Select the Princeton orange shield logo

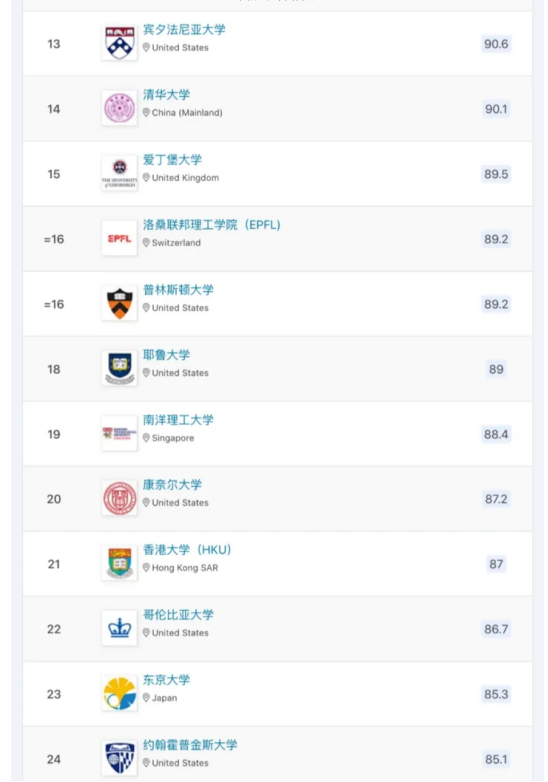point(119,303)
